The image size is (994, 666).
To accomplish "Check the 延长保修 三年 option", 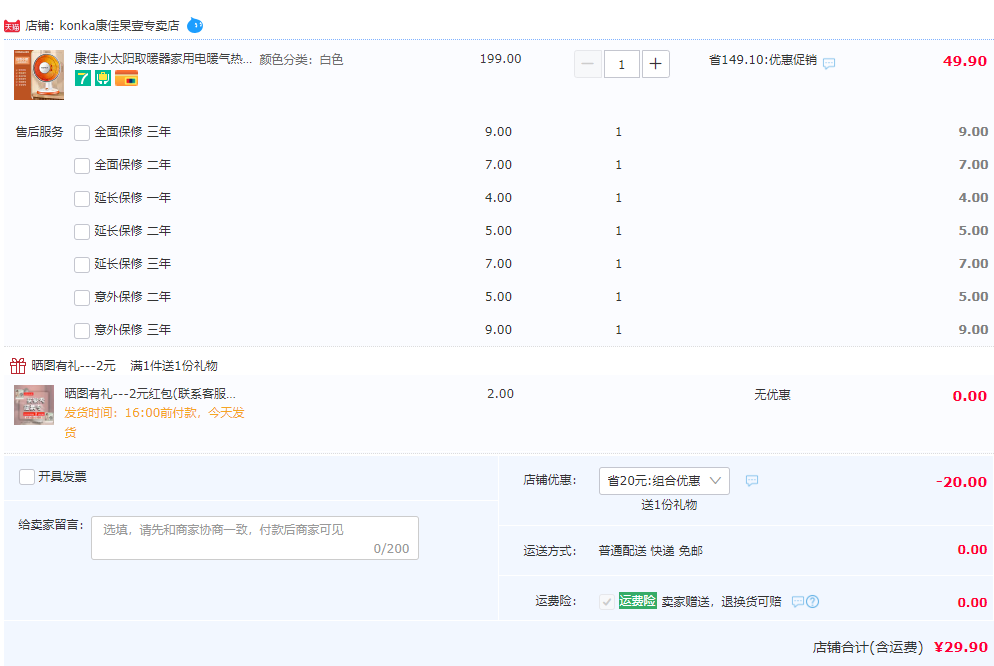I will click(82, 264).
